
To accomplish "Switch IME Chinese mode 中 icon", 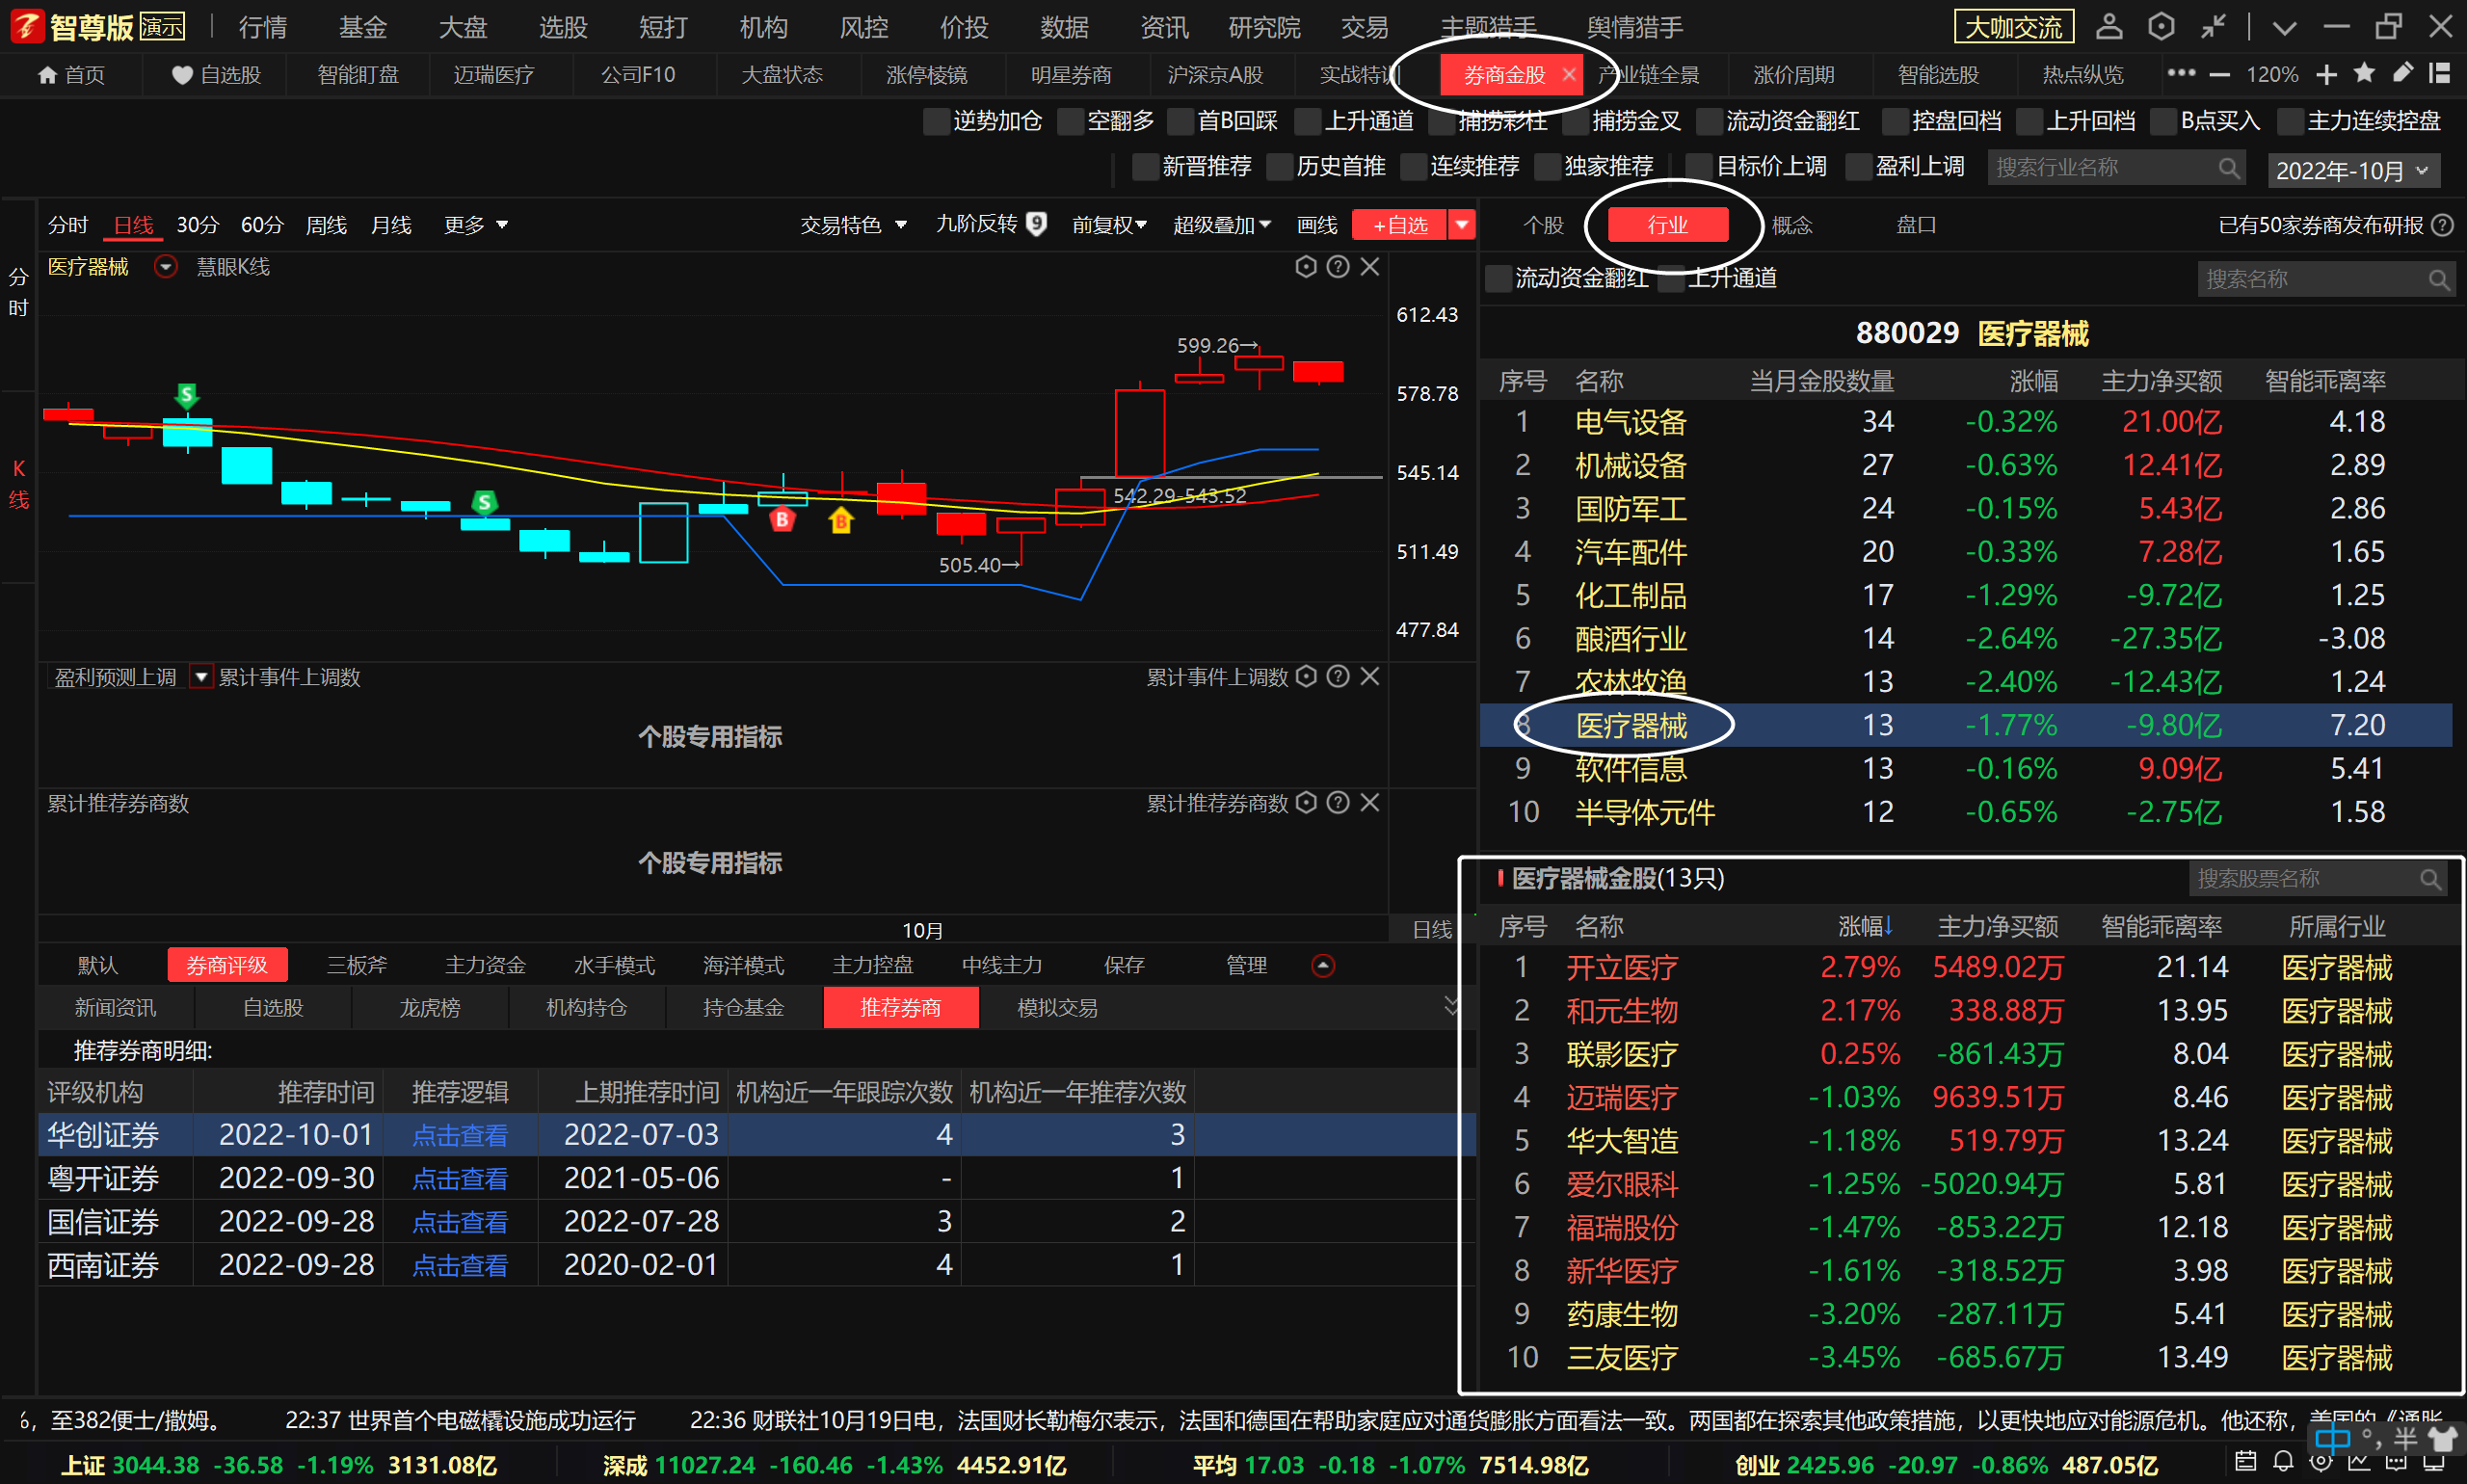I will pyautogui.click(x=2332, y=1439).
